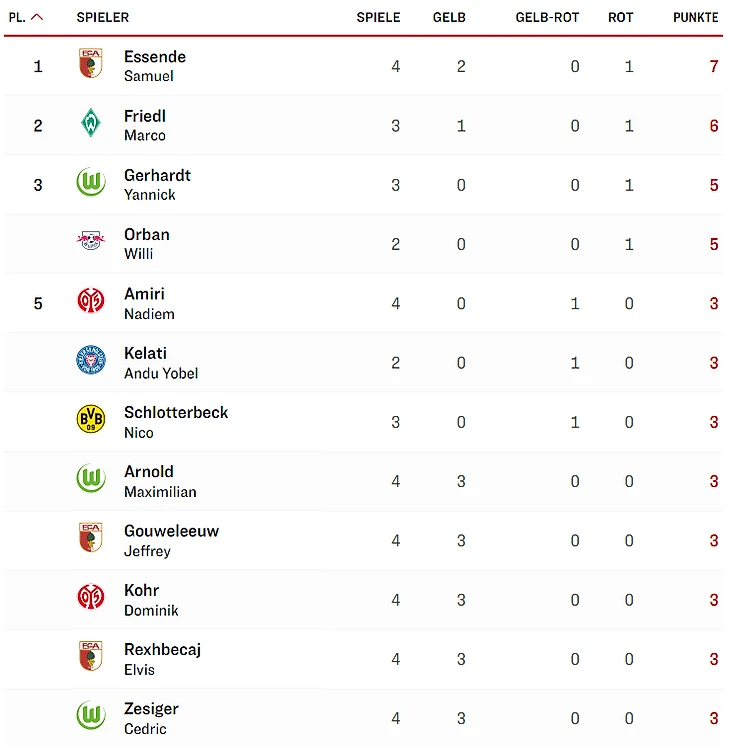Sort by PUNKTE column header
The width and height of the screenshot is (730, 746).
pos(695,18)
